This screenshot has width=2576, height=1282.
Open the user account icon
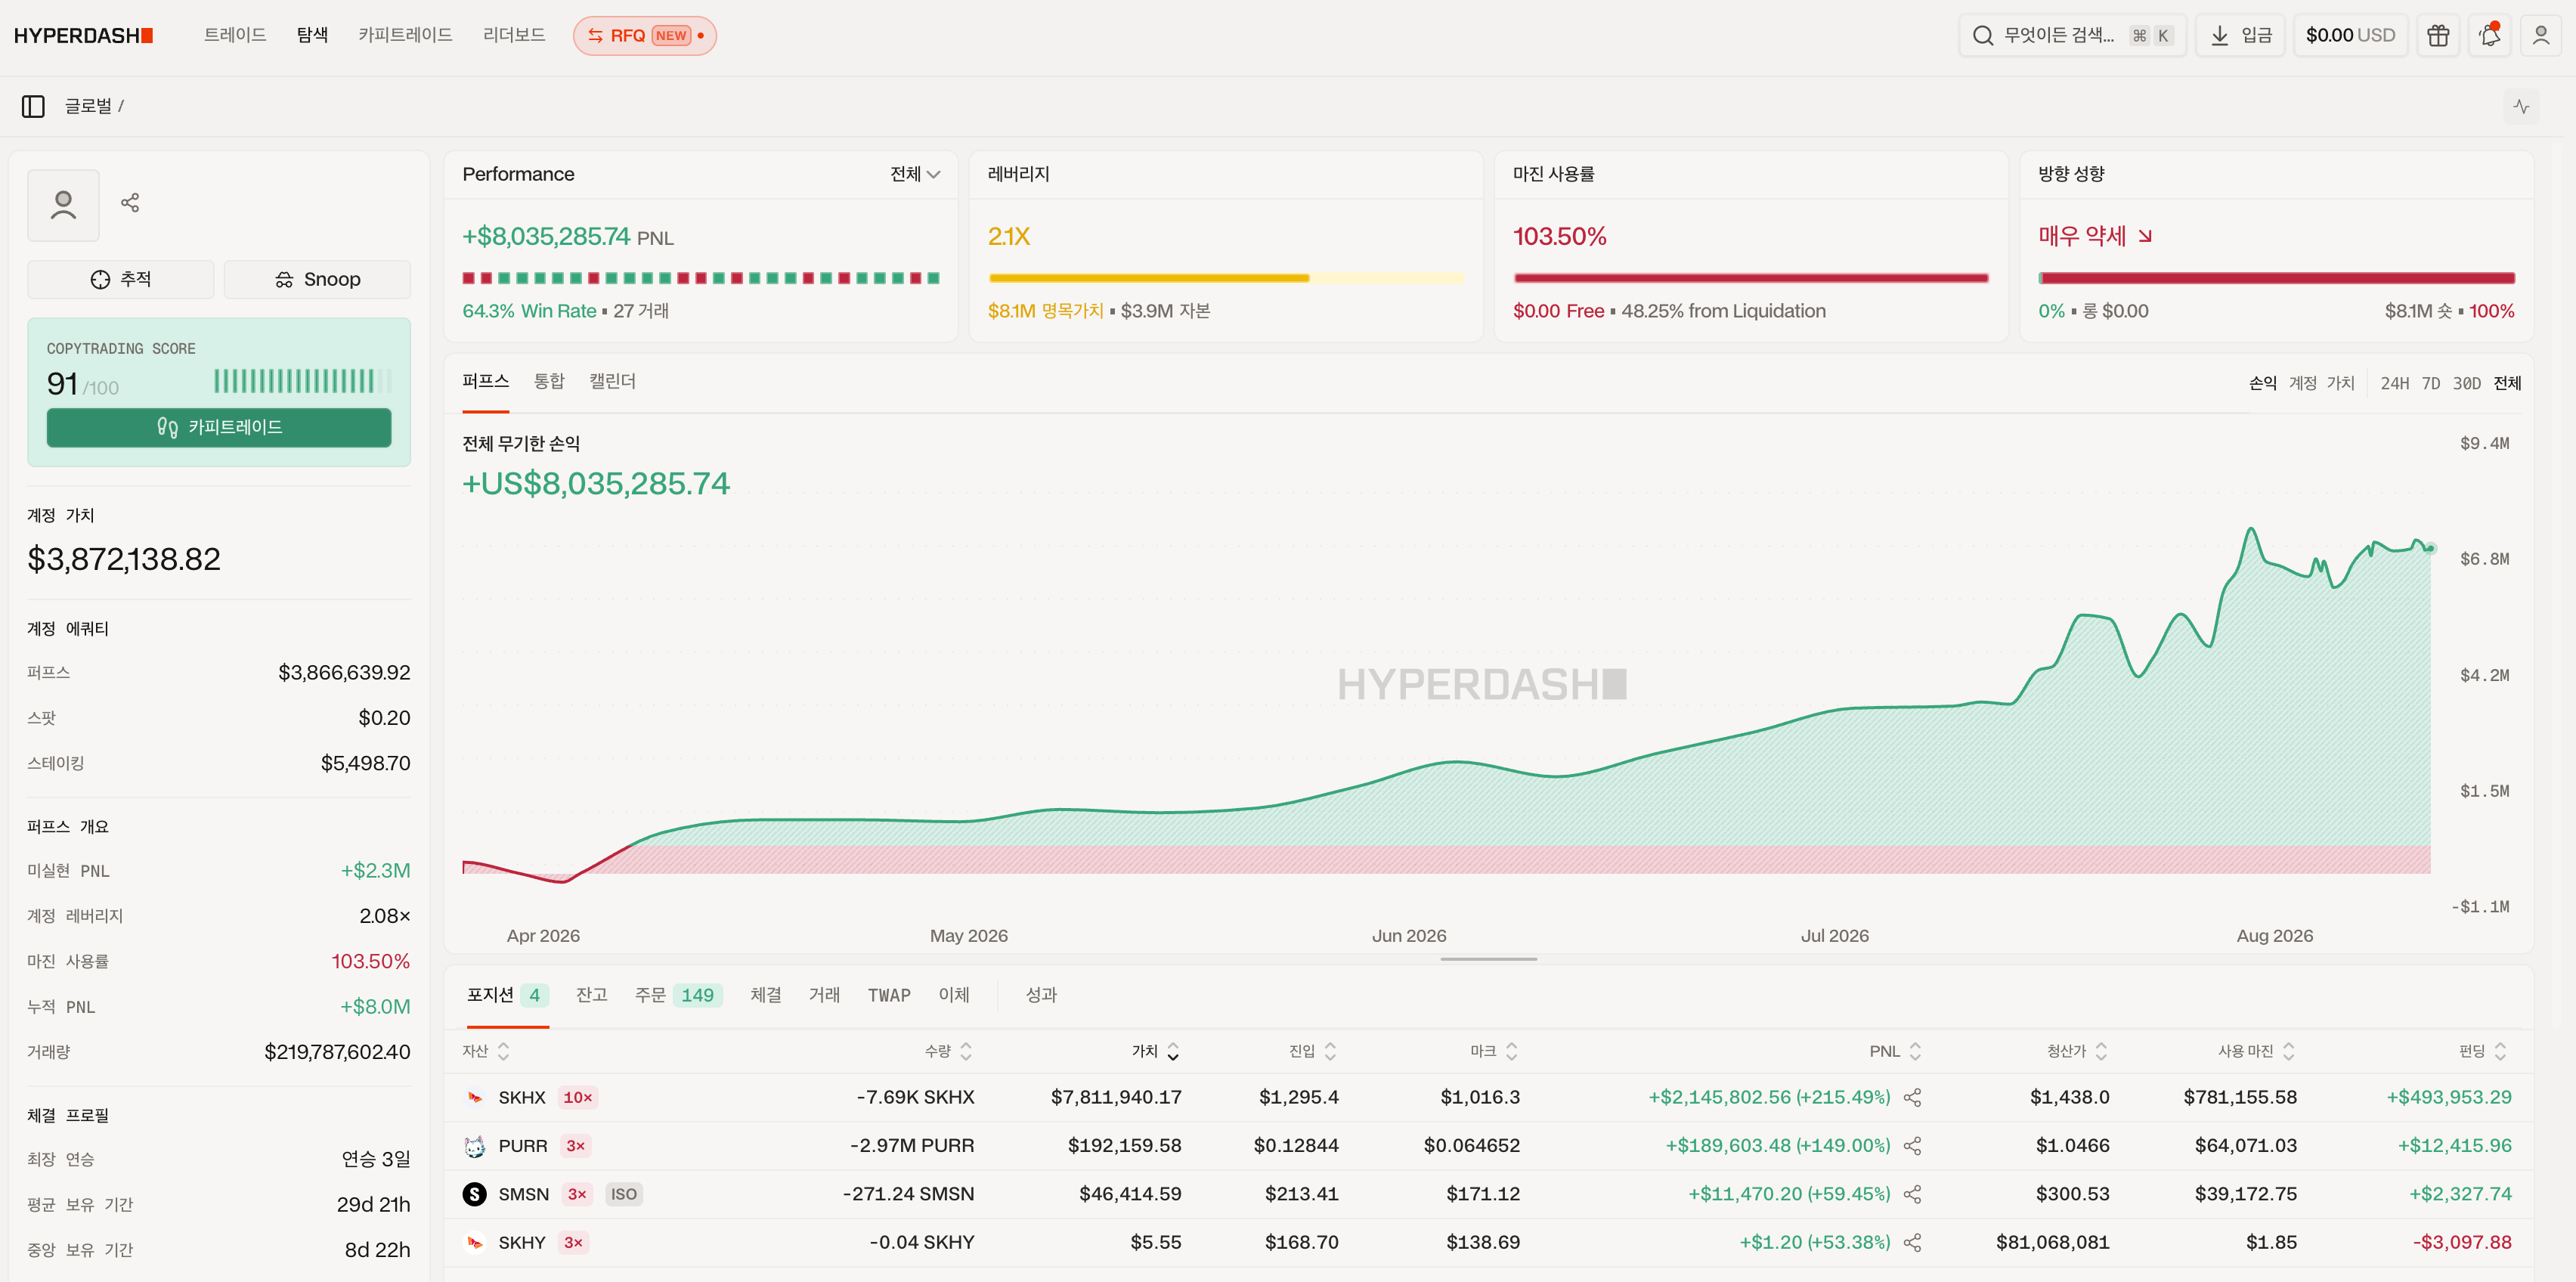[x=2540, y=36]
